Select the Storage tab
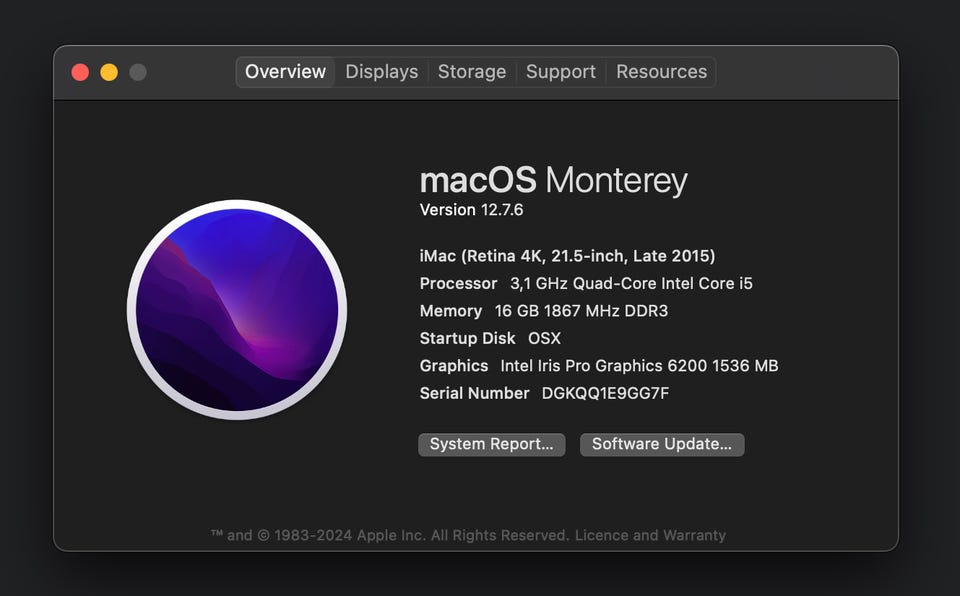 [x=471, y=72]
